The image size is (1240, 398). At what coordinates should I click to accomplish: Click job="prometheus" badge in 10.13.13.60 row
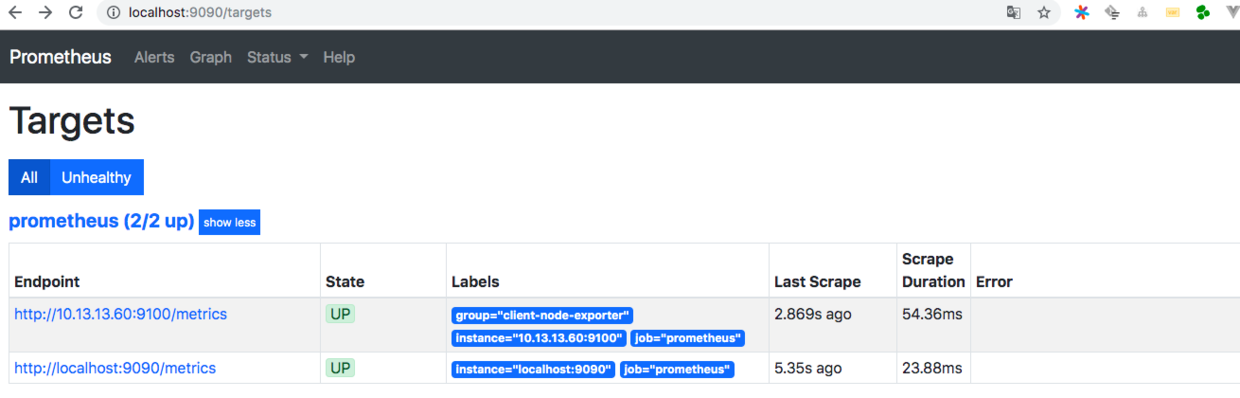[687, 338]
